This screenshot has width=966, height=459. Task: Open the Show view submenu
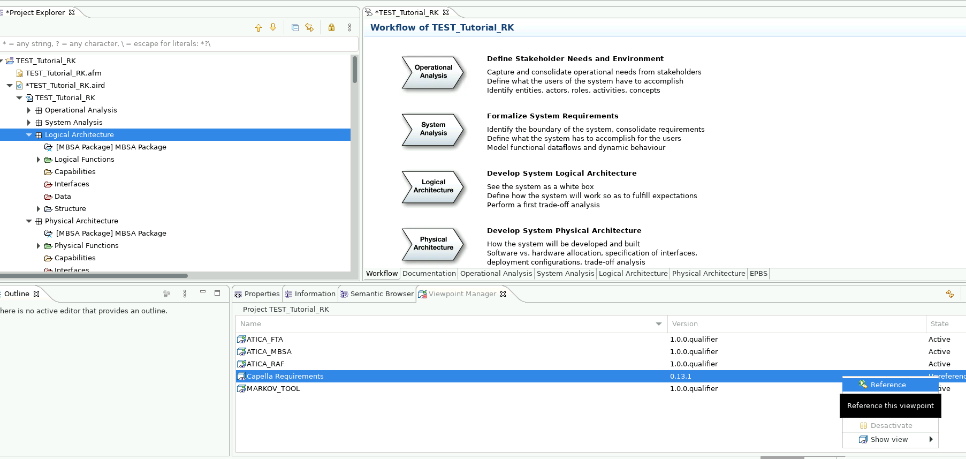(x=890, y=440)
